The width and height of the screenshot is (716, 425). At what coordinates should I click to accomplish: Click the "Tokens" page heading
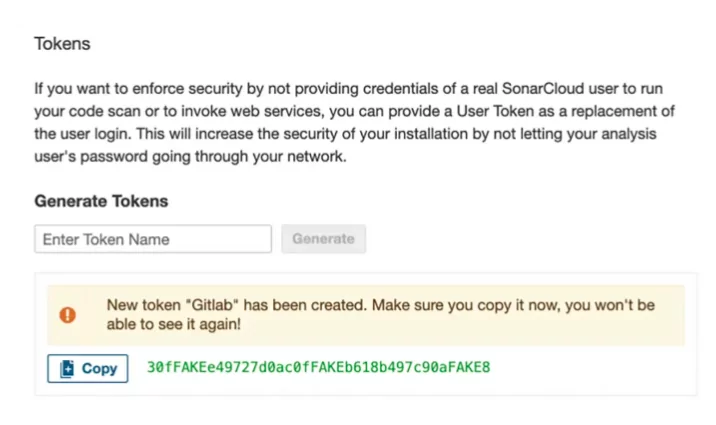[62, 44]
